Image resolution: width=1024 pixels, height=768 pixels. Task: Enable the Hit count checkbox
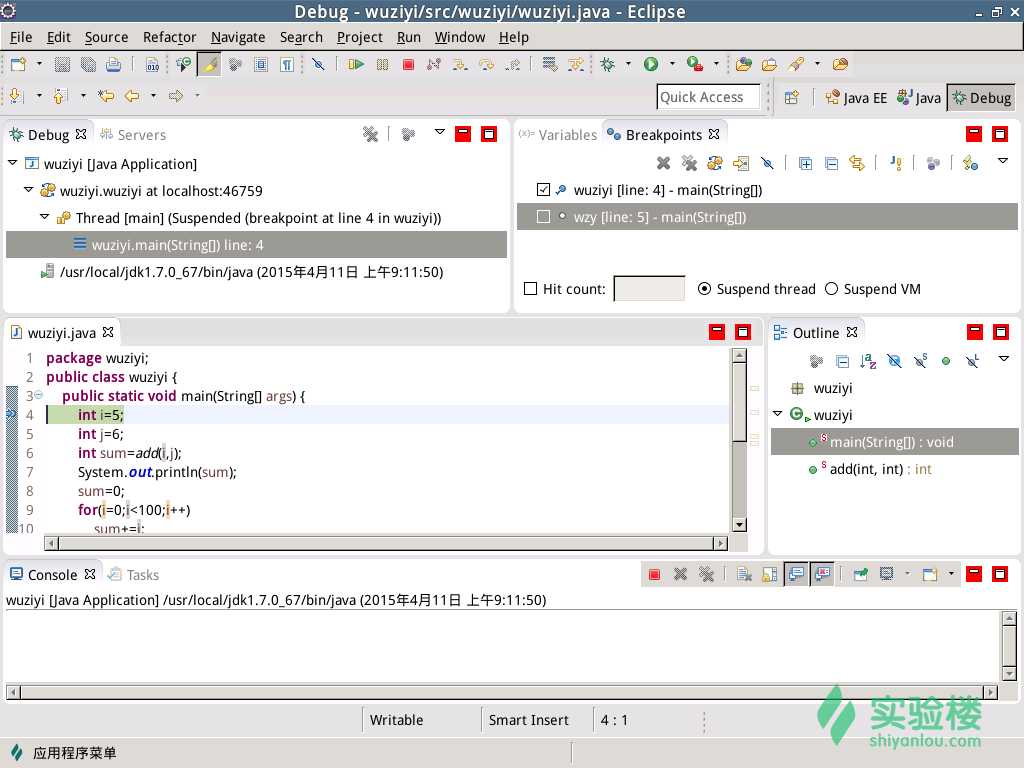tap(530, 288)
